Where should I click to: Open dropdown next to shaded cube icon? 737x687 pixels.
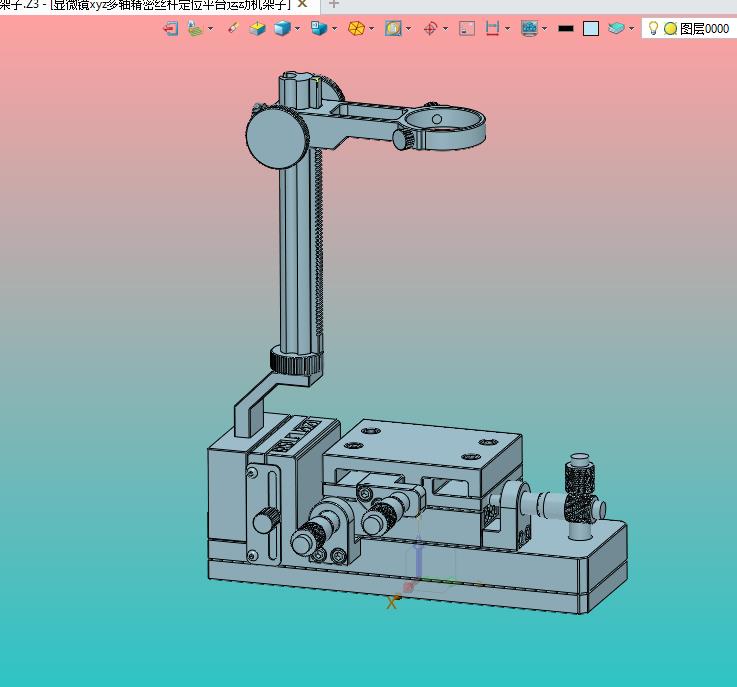297,29
